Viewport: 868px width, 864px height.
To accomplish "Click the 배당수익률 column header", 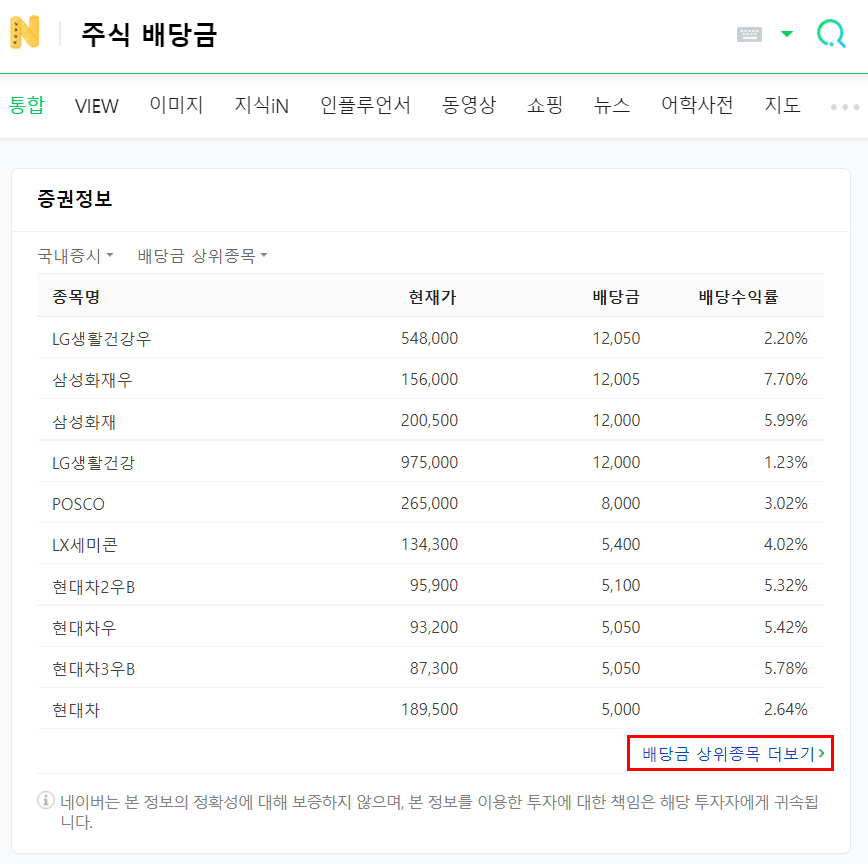I will pos(738,297).
